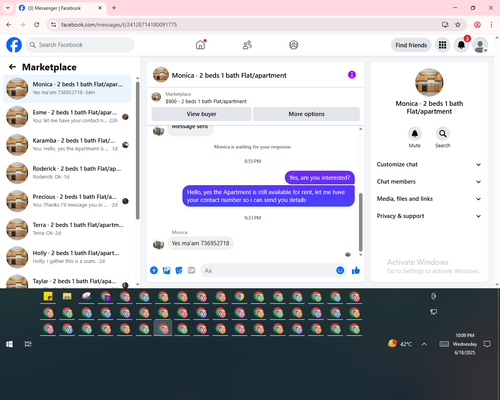Open the Menu grid icon
Viewport: 500px width, 400px height.
click(442, 45)
